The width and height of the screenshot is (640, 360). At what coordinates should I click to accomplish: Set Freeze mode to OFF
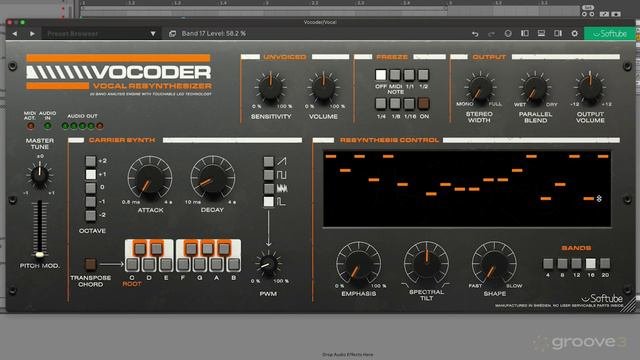(x=380, y=75)
